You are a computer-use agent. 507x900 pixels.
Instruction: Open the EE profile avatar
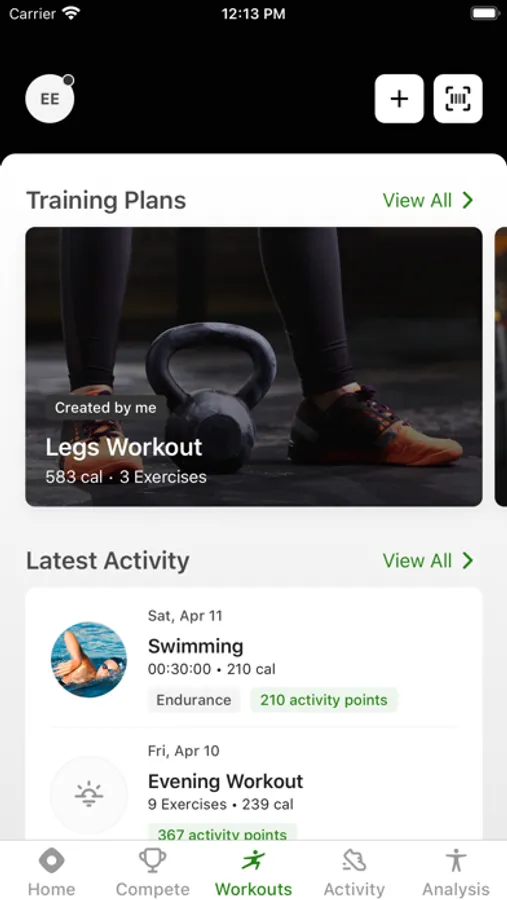50,99
